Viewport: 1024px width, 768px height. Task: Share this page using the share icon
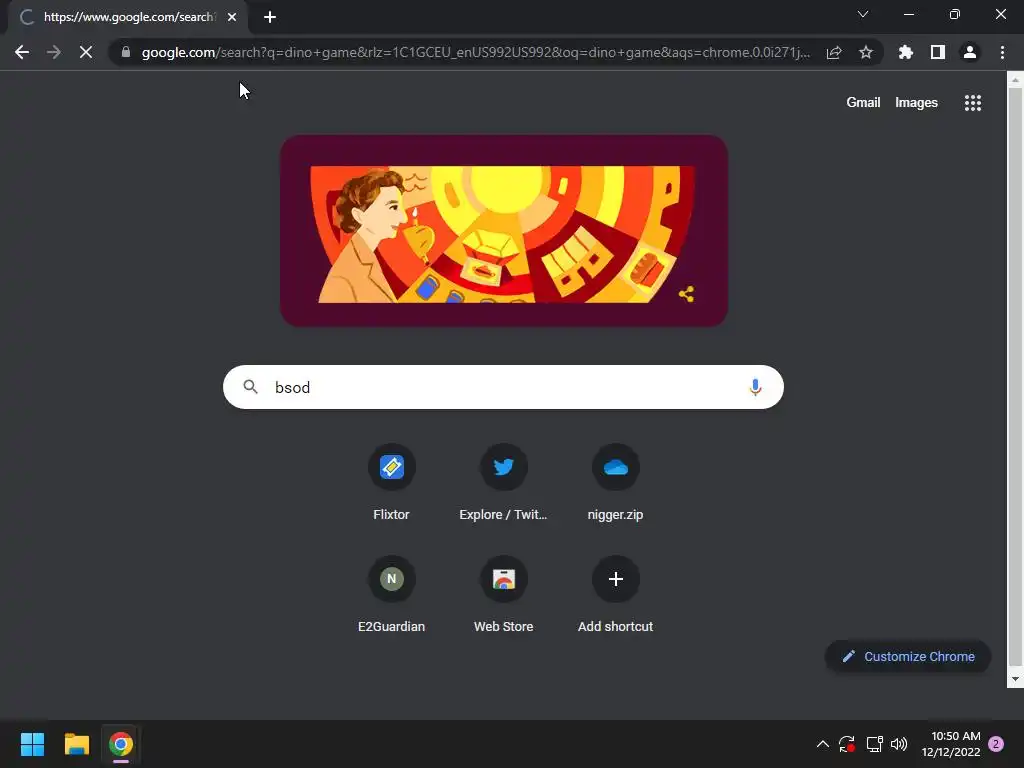(x=834, y=52)
